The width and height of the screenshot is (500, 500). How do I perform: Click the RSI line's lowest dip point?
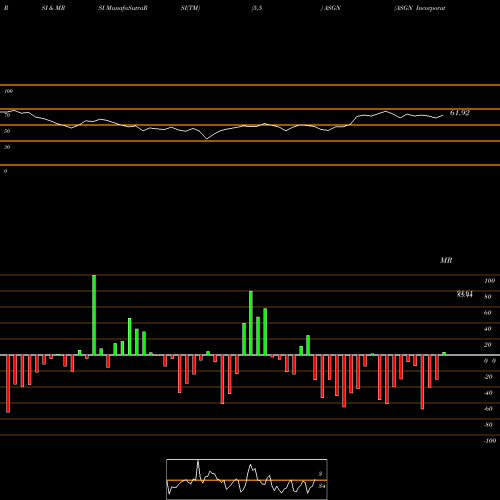click(x=207, y=139)
